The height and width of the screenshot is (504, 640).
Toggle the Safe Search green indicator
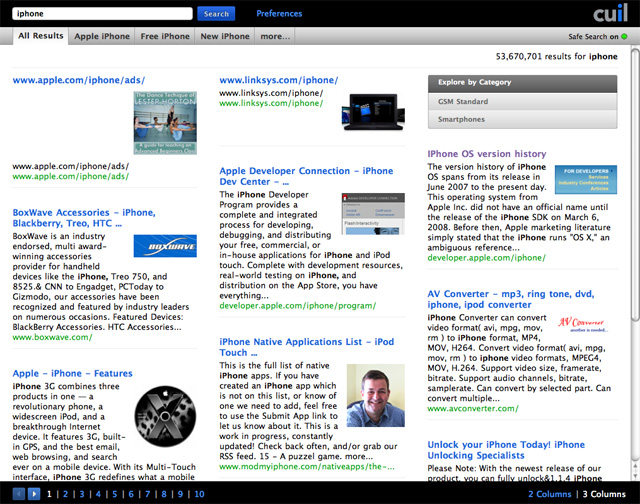click(x=624, y=36)
